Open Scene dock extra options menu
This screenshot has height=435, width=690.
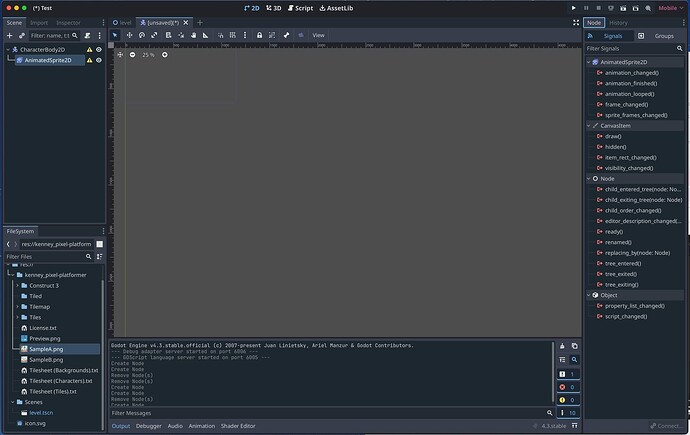(99, 36)
